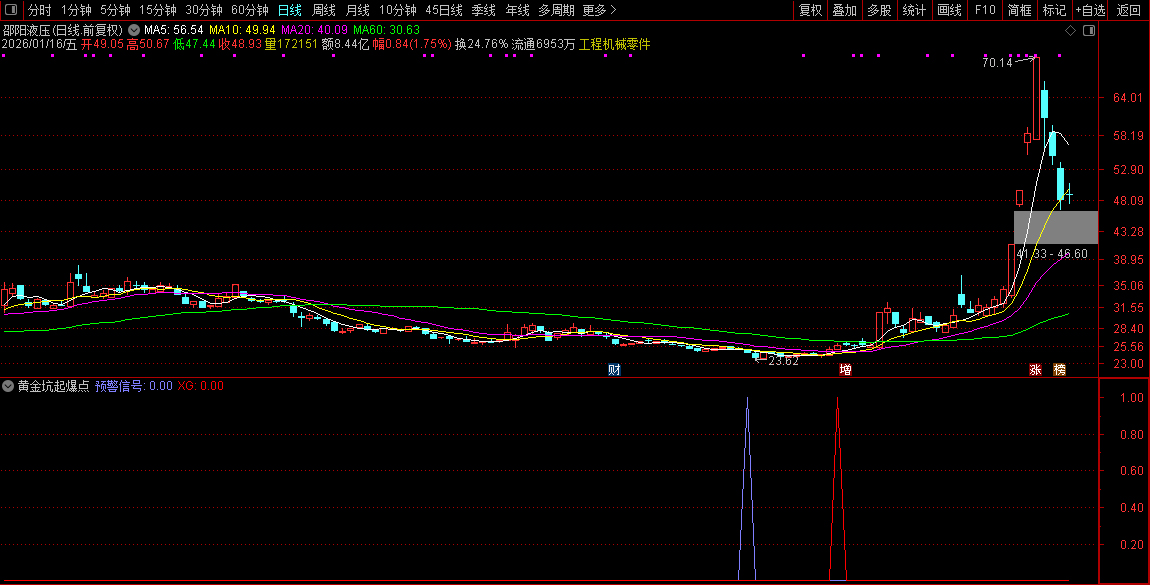Click the 工程机械零件 sector link
Screen dimensions: 1150x585
coord(615,44)
